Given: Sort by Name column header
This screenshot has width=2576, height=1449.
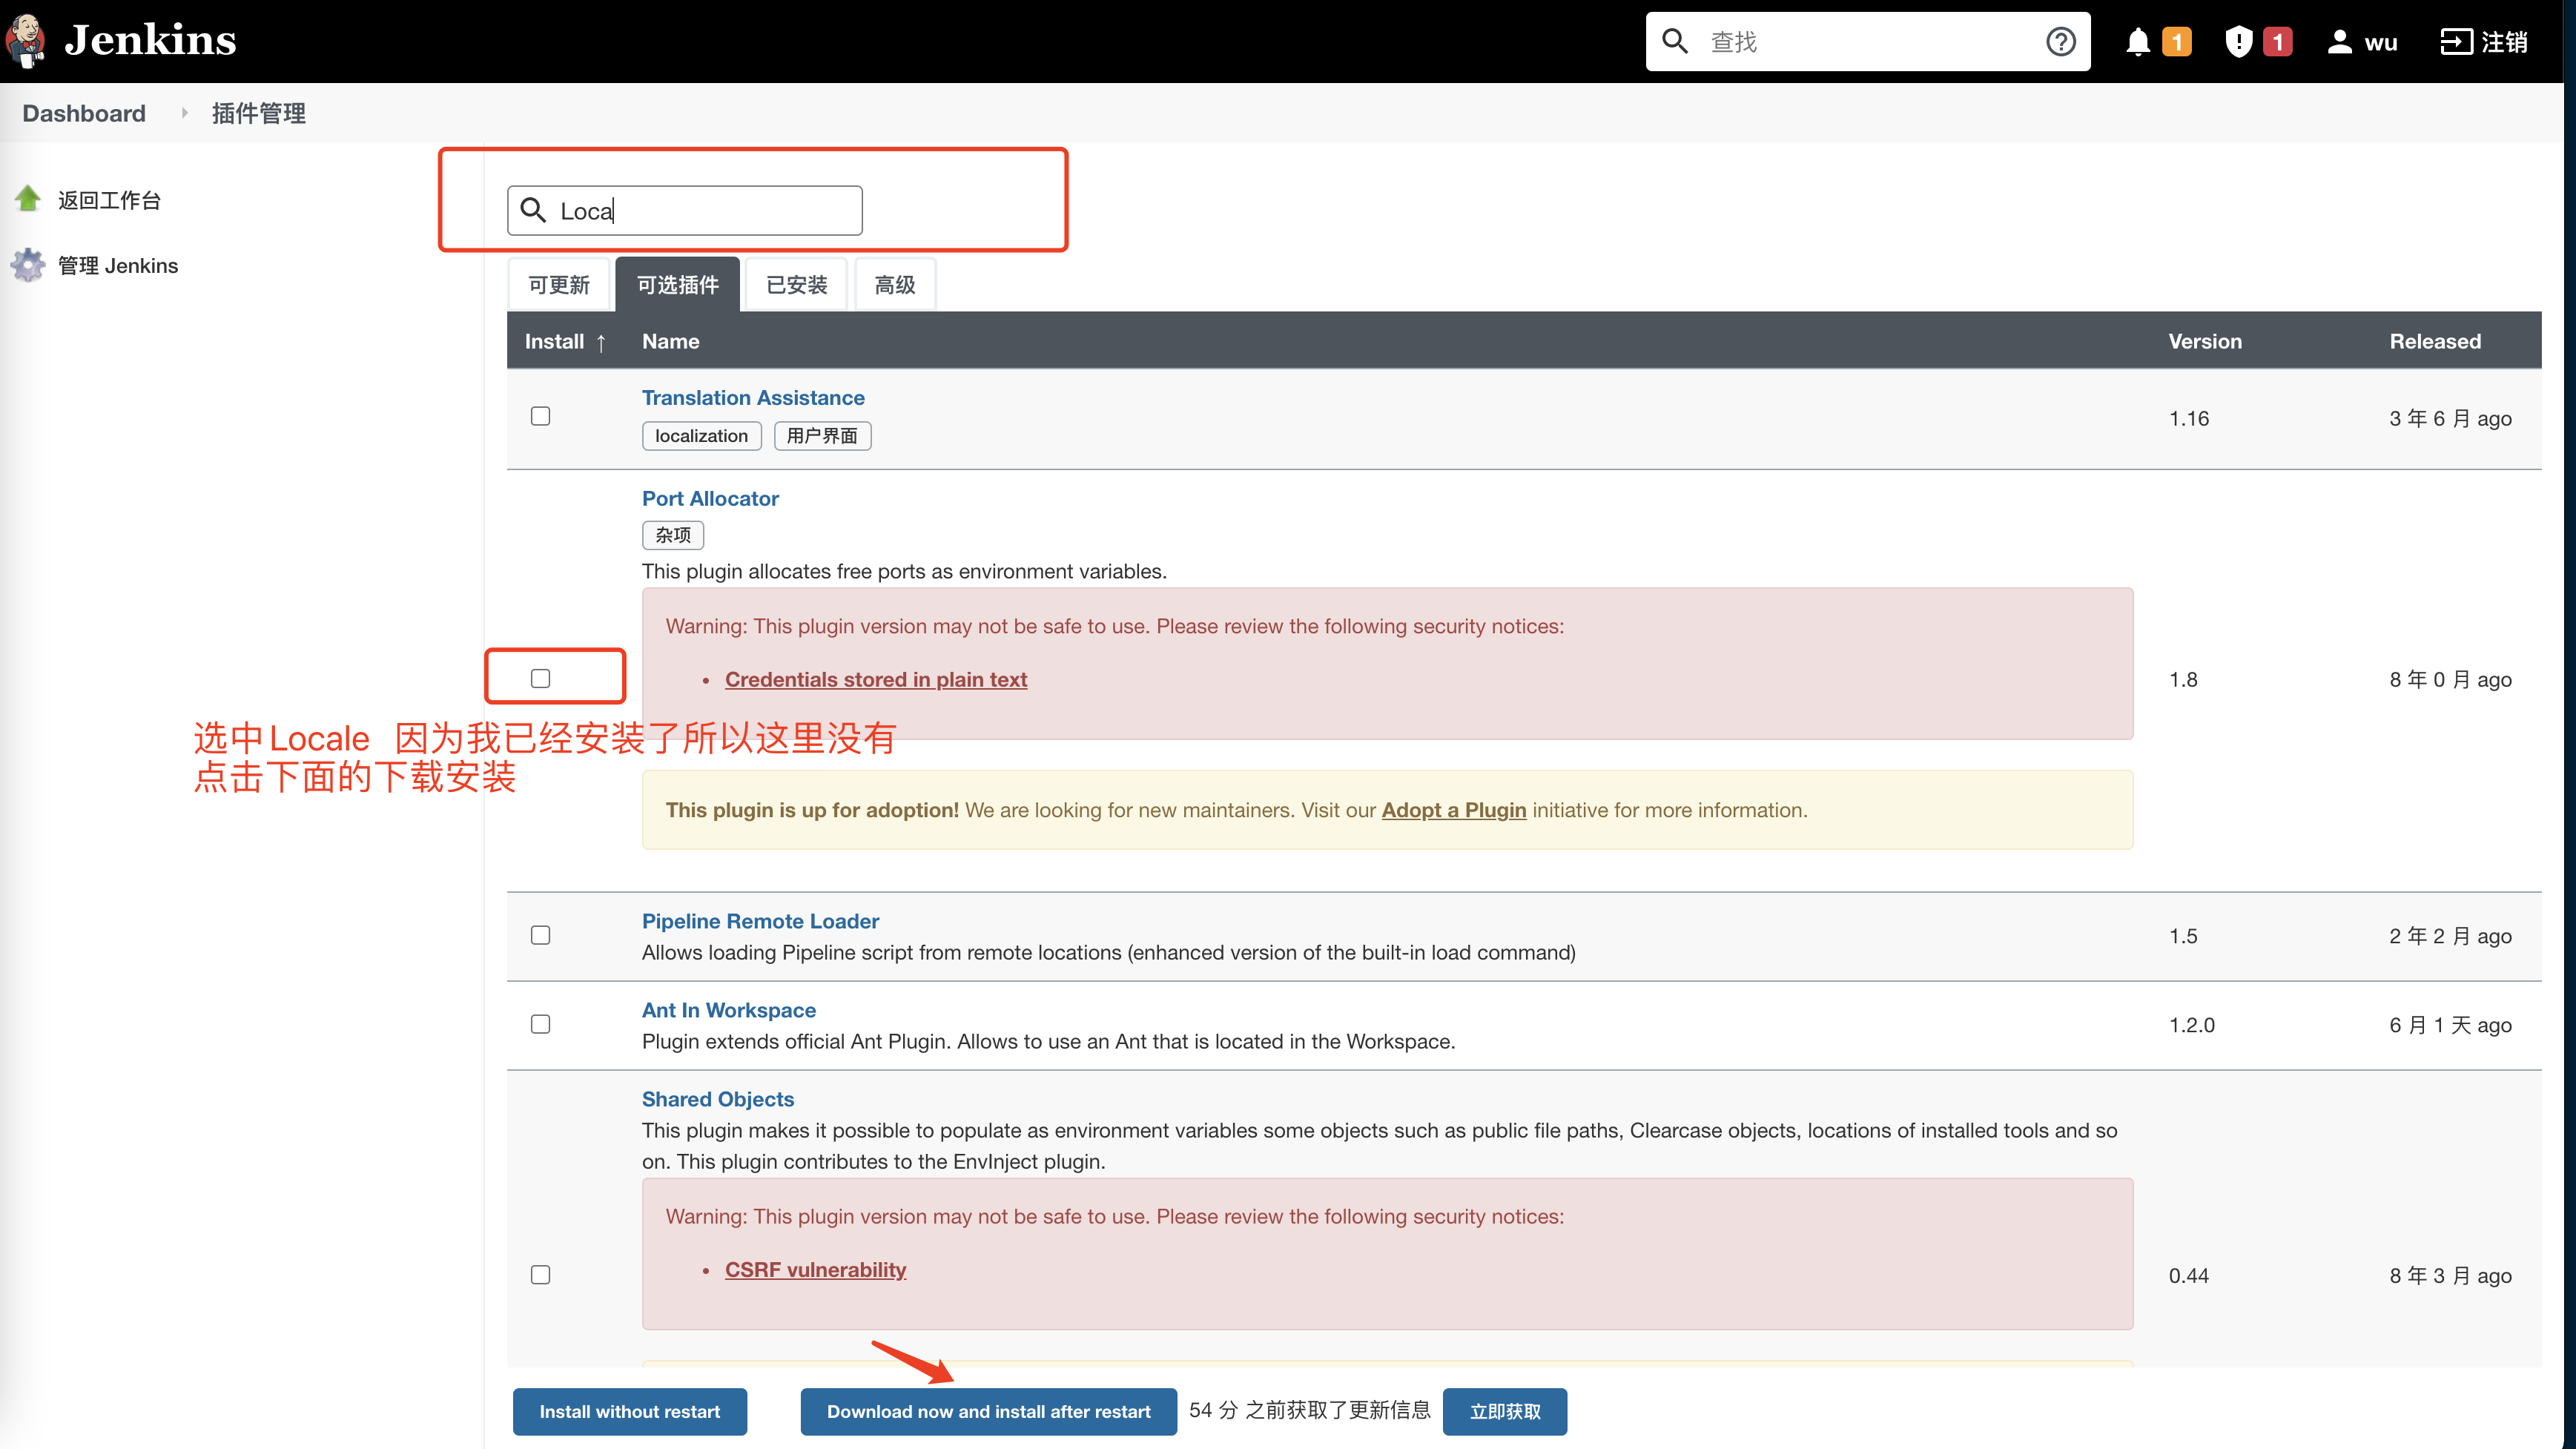Looking at the screenshot, I should [x=670, y=341].
